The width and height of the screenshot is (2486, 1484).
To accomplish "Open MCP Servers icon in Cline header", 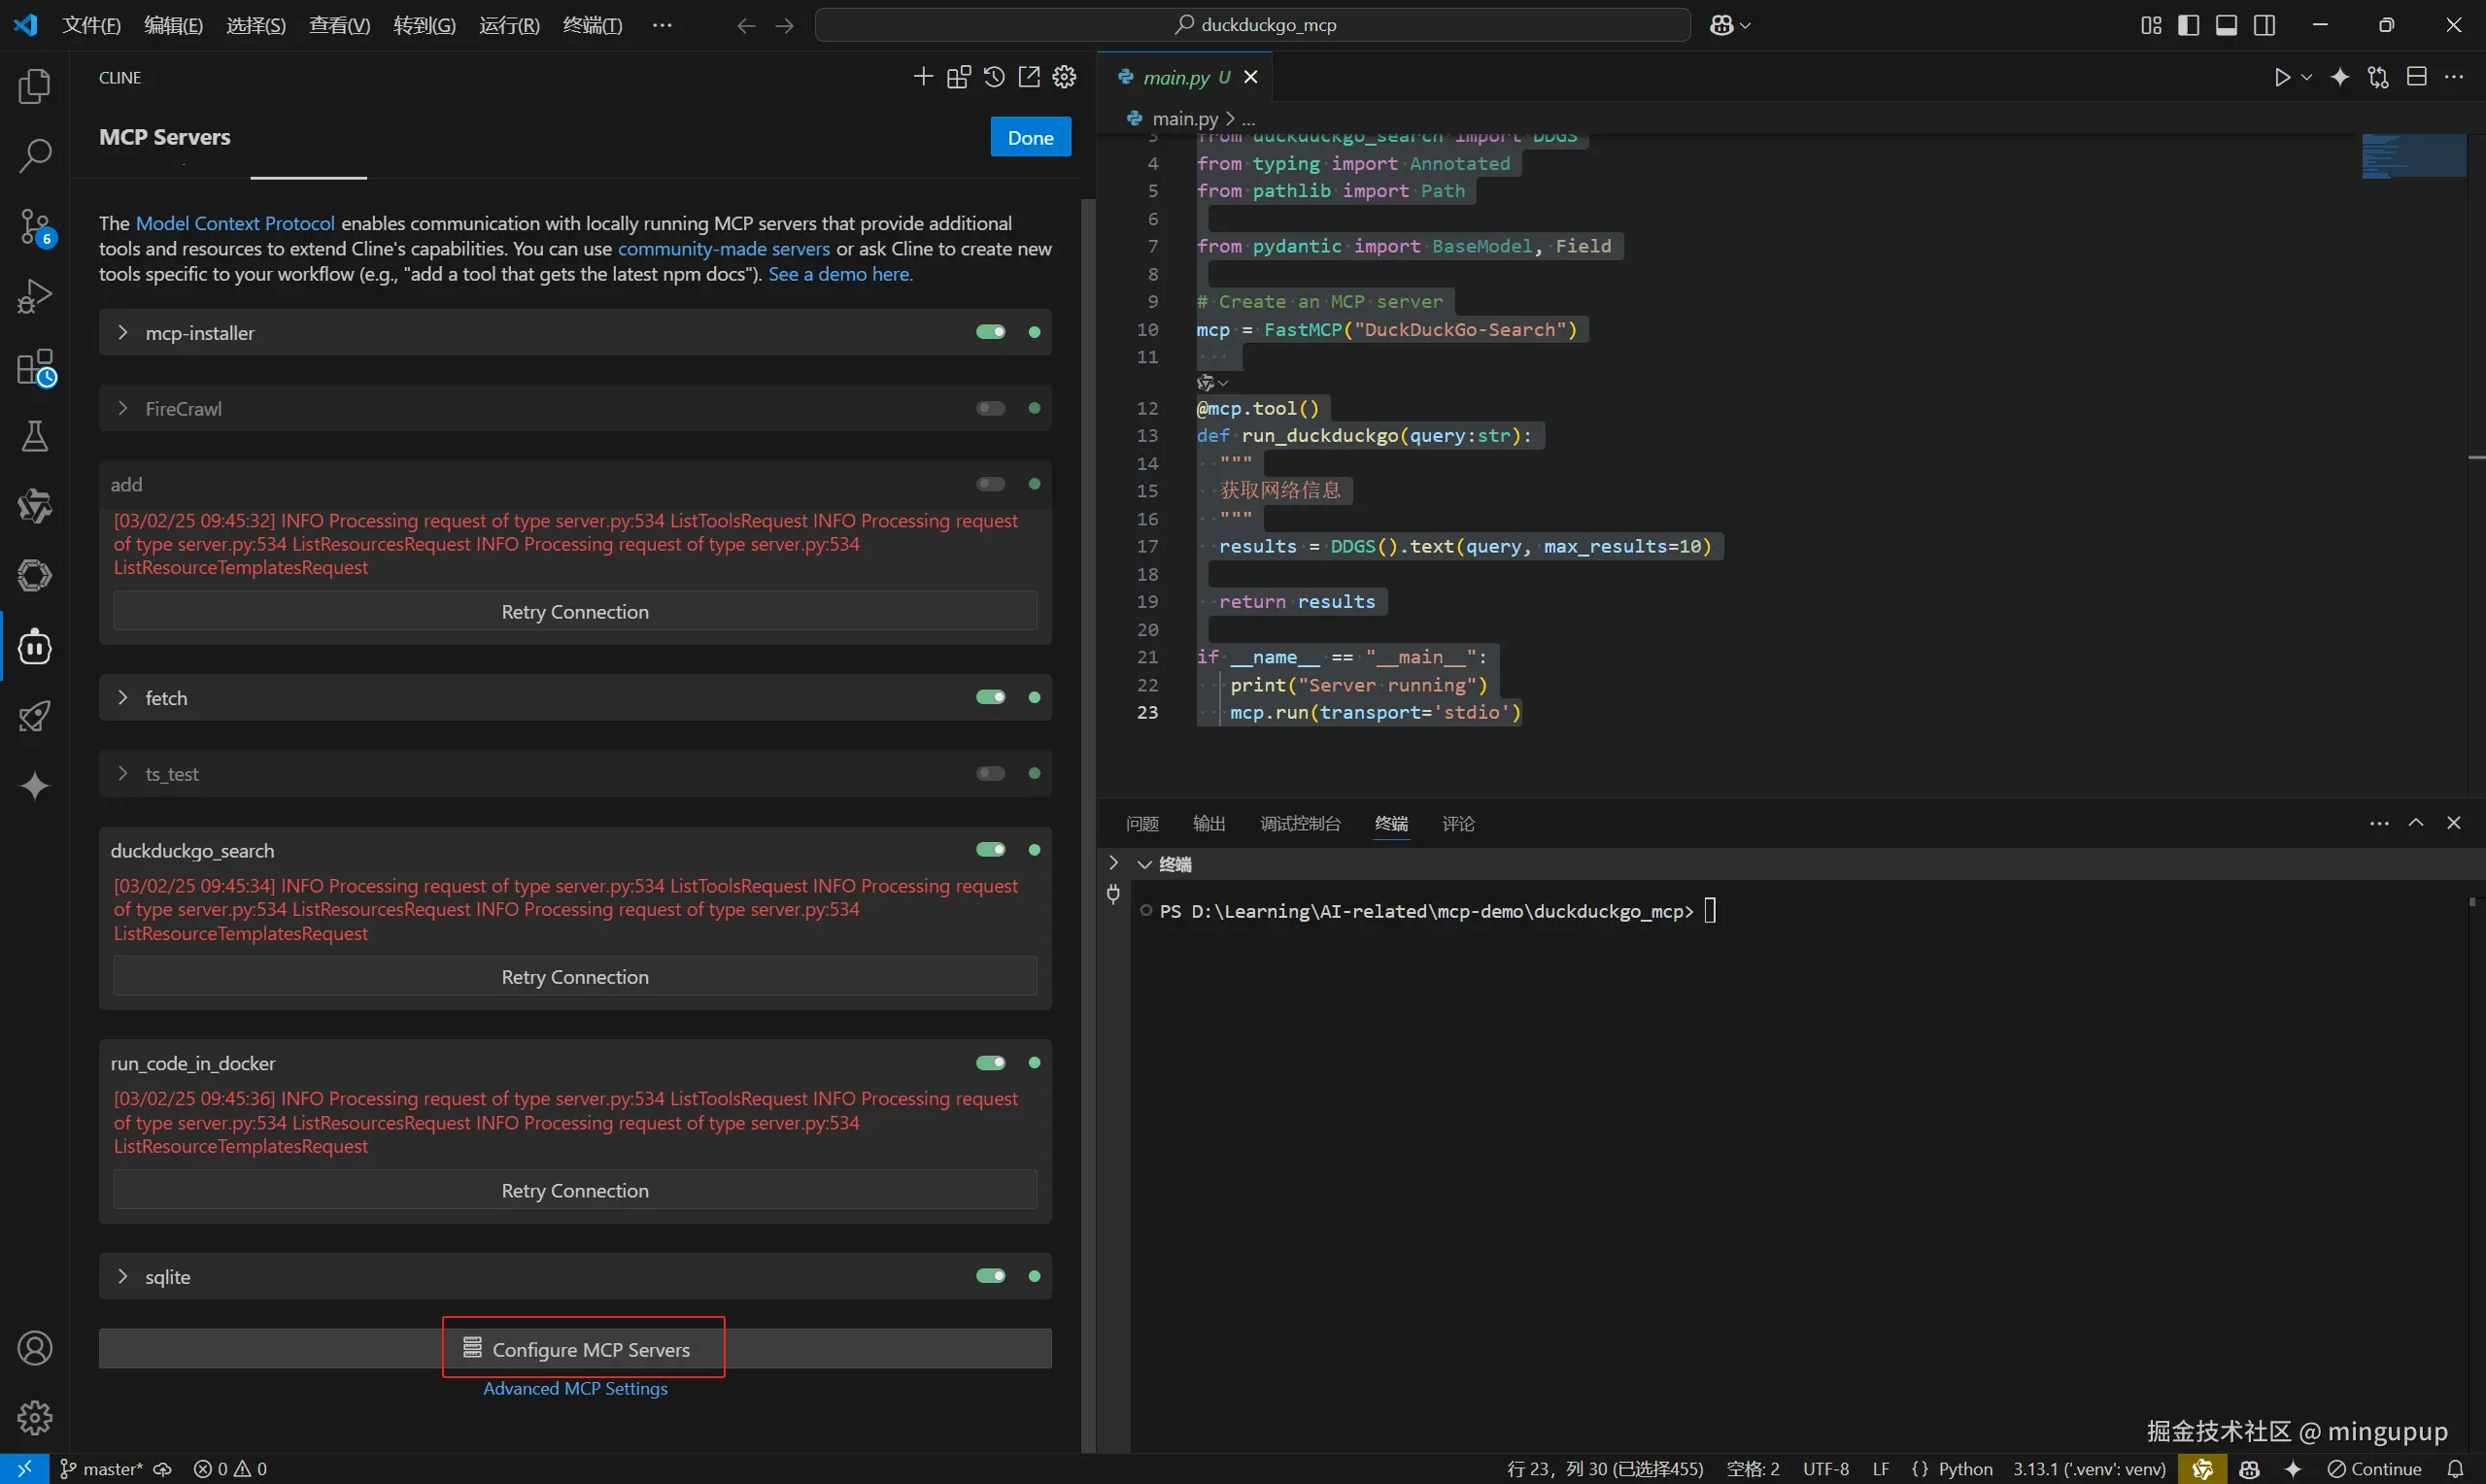I will tap(958, 77).
